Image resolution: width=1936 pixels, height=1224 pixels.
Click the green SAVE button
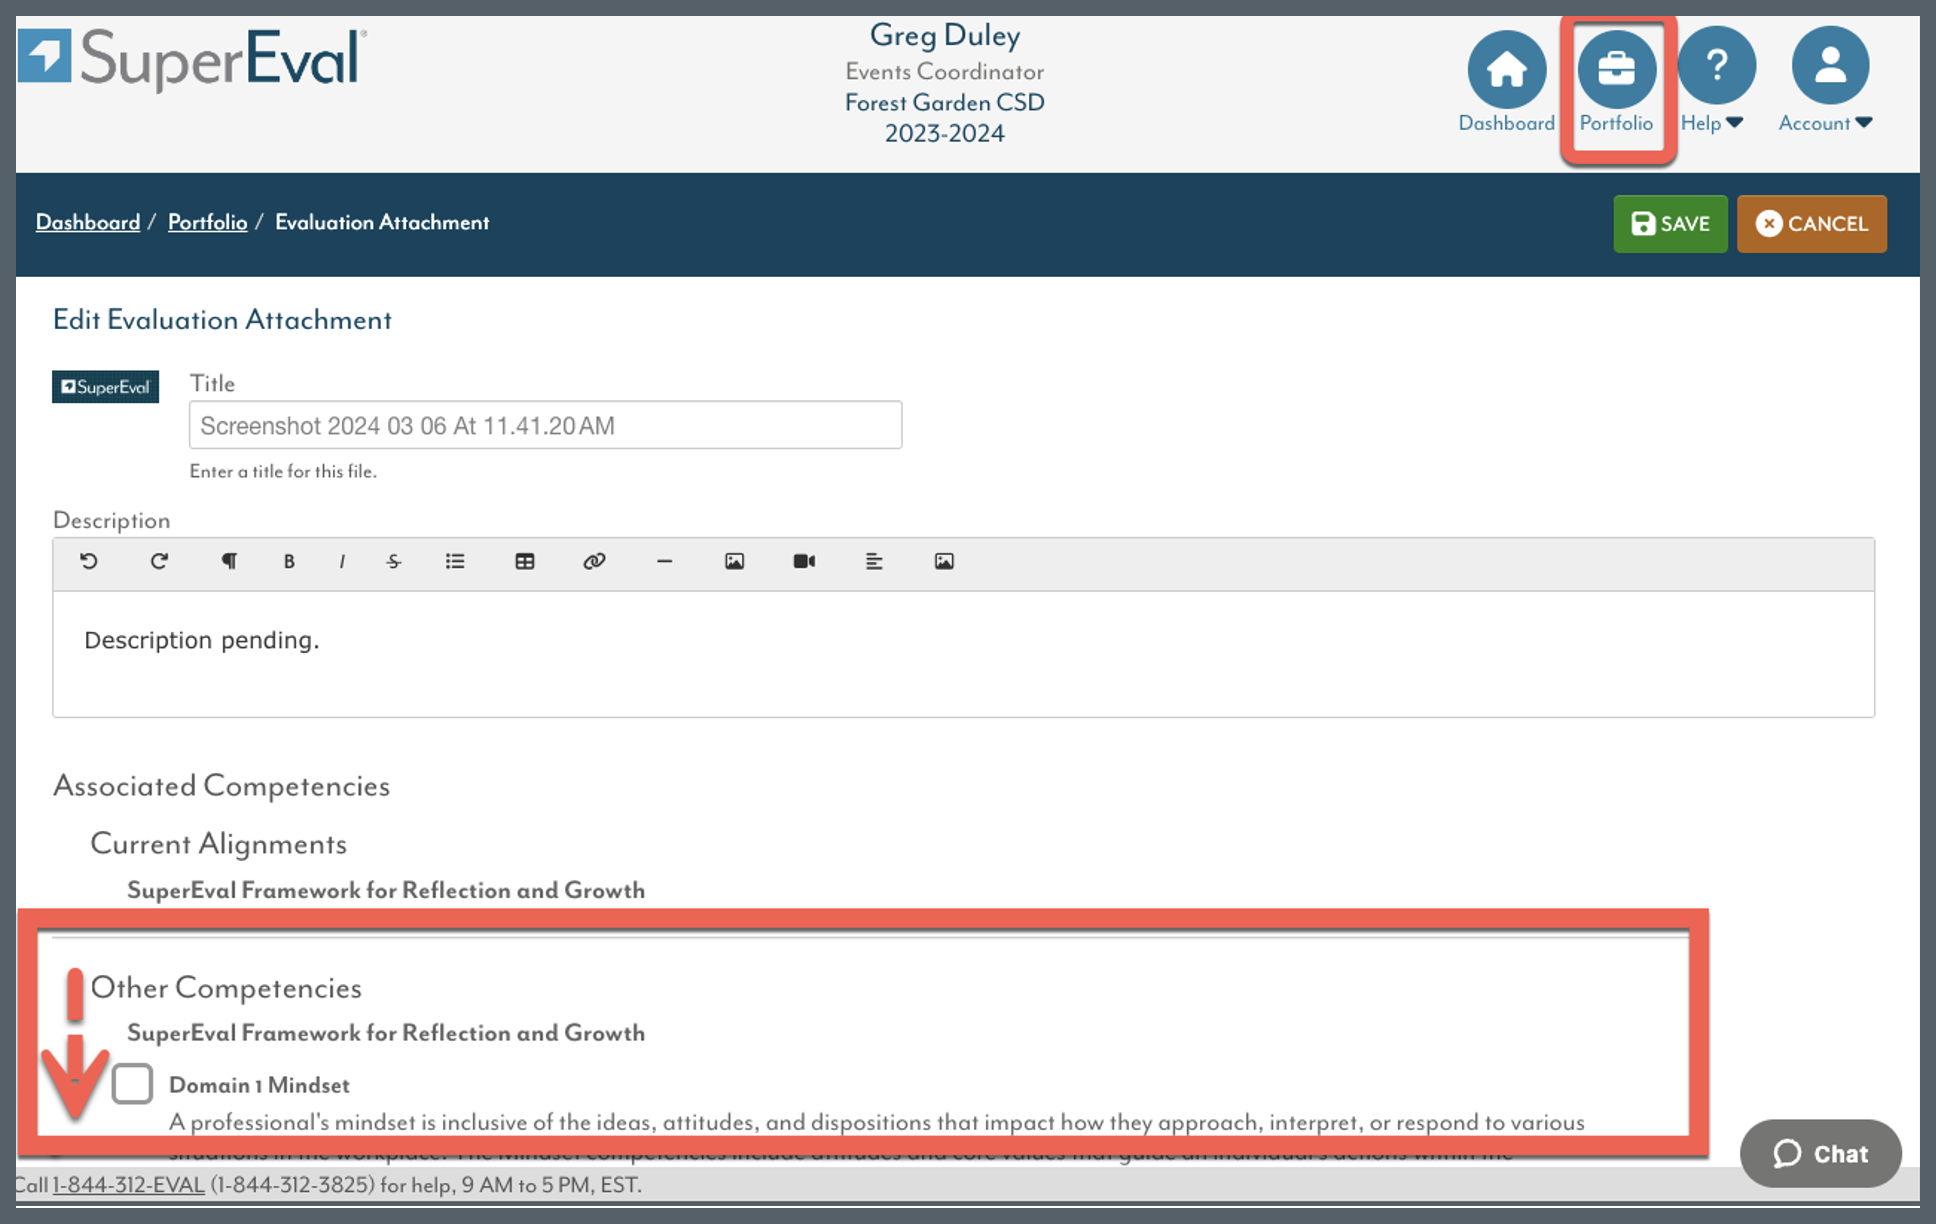pyautogui.click(x=1670, y=223)
